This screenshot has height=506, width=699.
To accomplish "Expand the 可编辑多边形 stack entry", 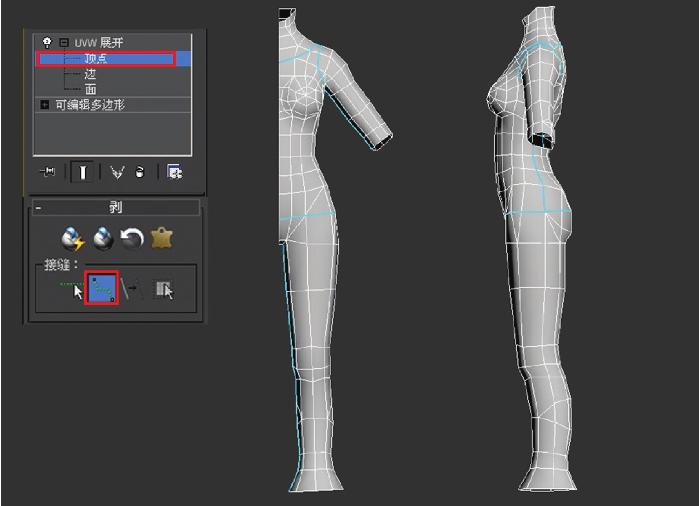I will (45, 105).
